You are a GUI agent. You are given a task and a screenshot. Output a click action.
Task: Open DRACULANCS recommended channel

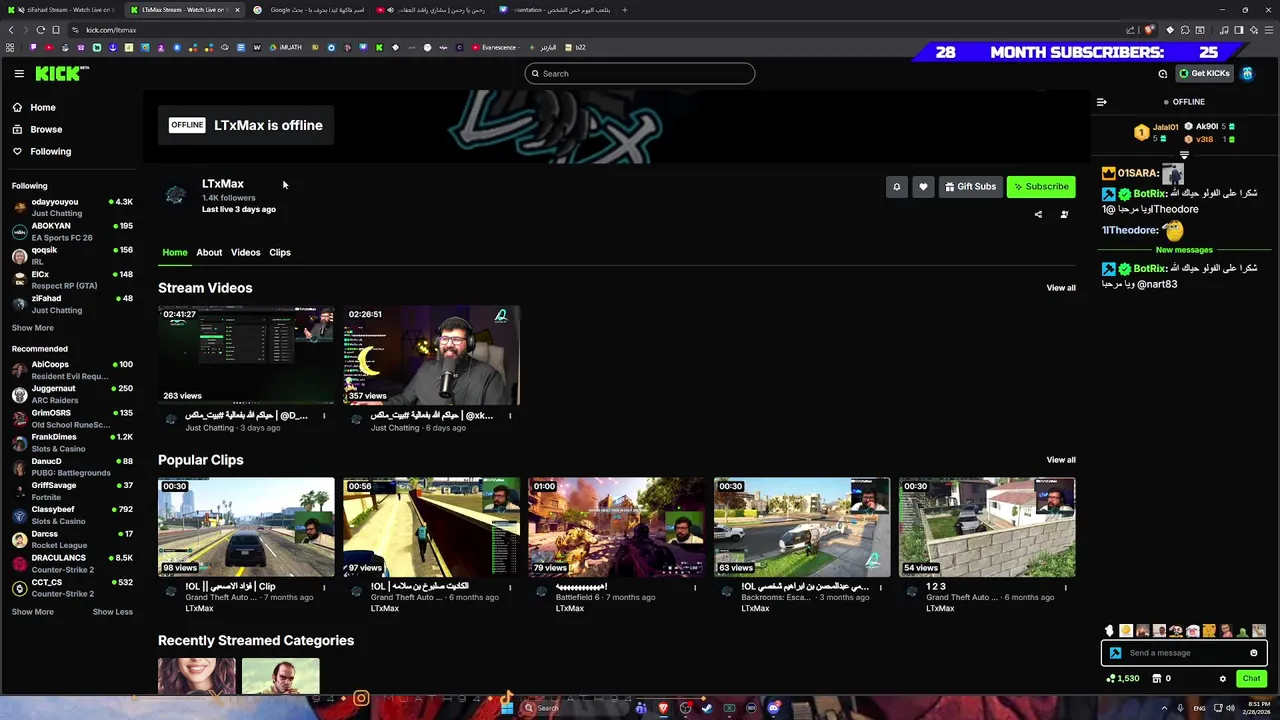coord(72,563)
